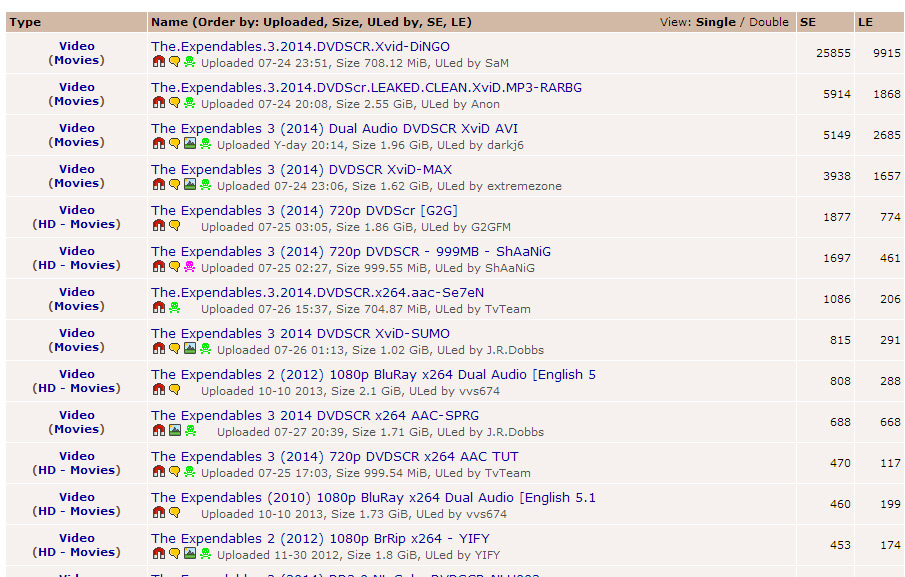Click leechers count 9915

tap(887, 53)
